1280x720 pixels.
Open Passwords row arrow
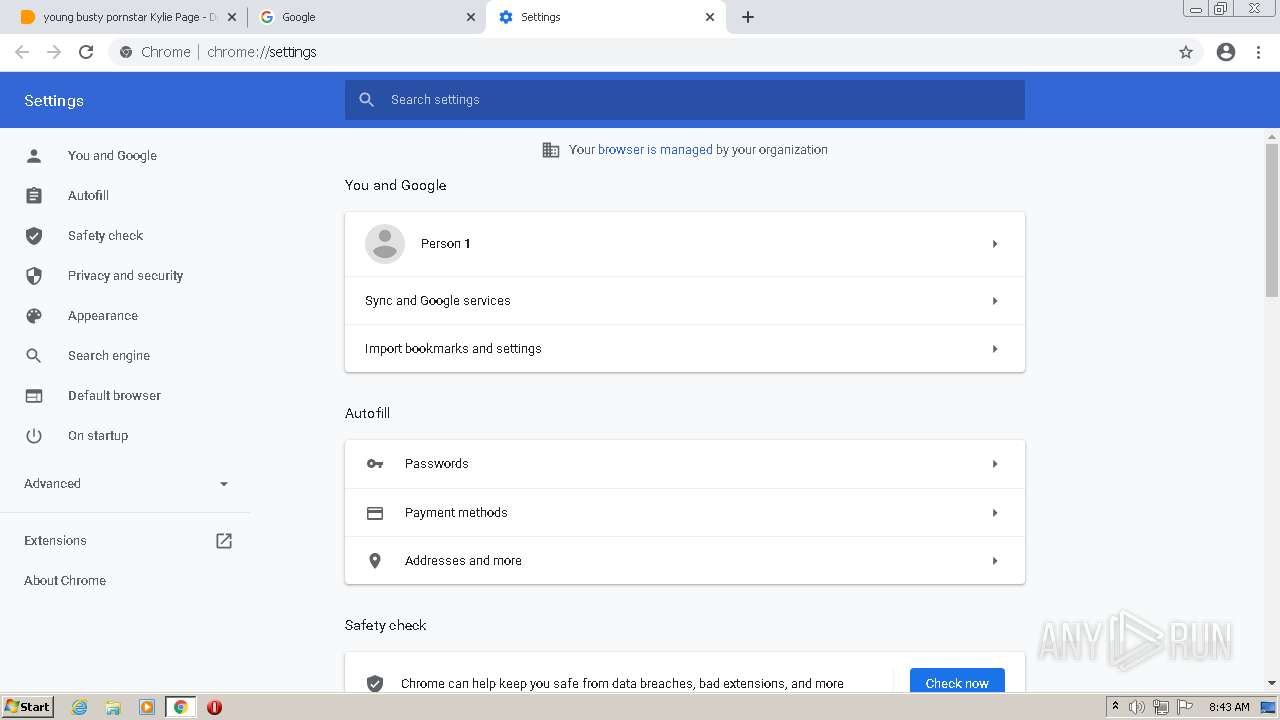tap(995, 464)
